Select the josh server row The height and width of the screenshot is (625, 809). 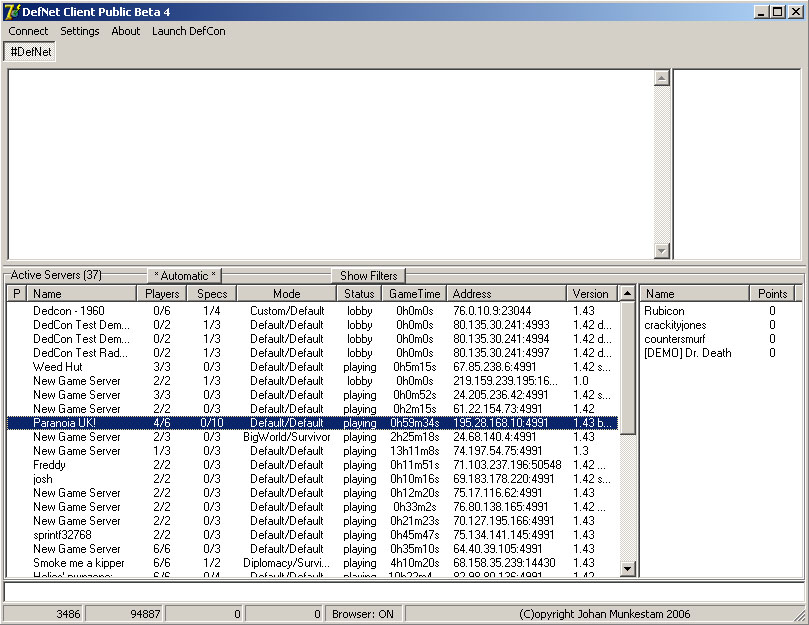pos(312,479)
